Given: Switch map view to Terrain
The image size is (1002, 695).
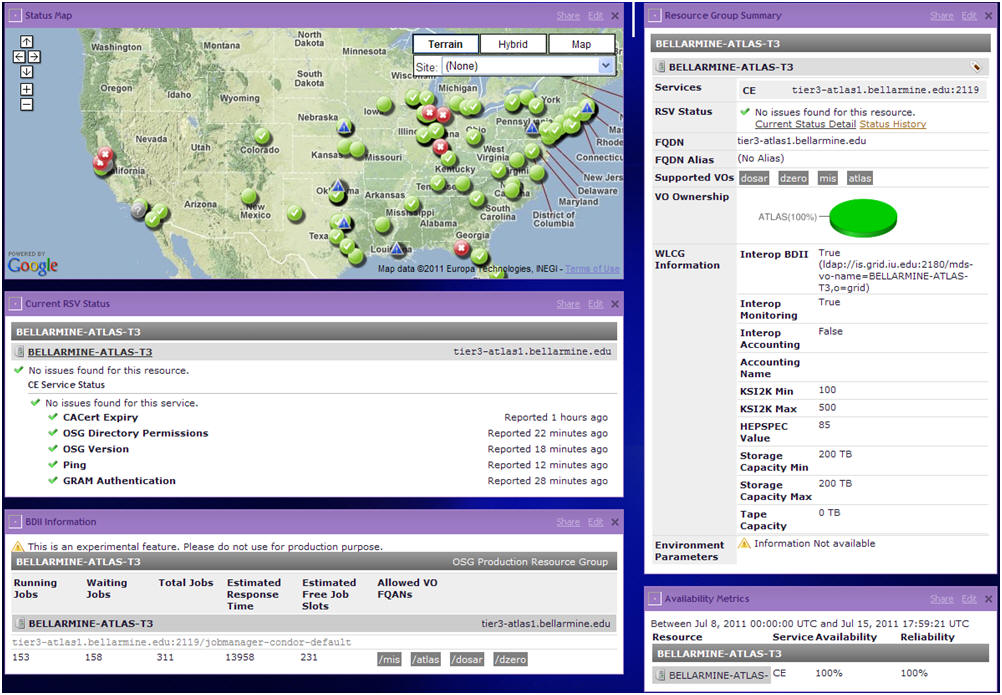Looking at the screenshot, I should click(x=445, y=44).
